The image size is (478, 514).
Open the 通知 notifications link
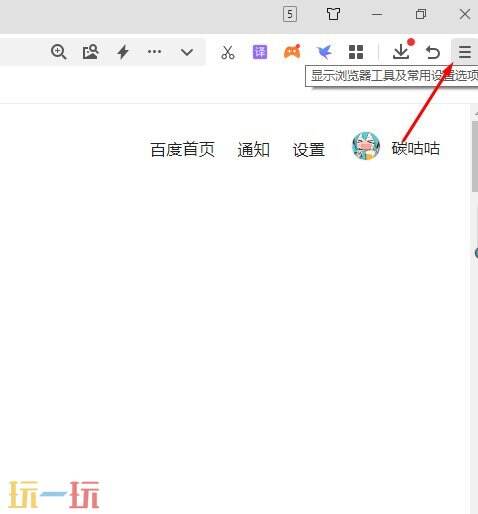pyautogui.click(x=253, y=149)
